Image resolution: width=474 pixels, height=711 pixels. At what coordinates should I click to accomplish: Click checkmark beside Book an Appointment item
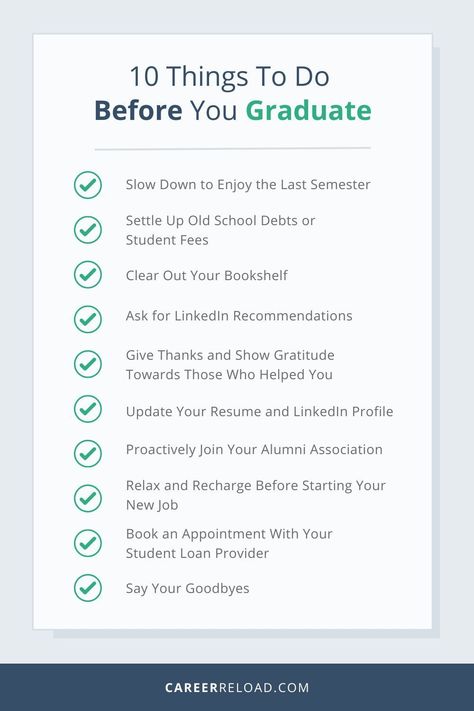pyautogui.click(x=88, y=543)
